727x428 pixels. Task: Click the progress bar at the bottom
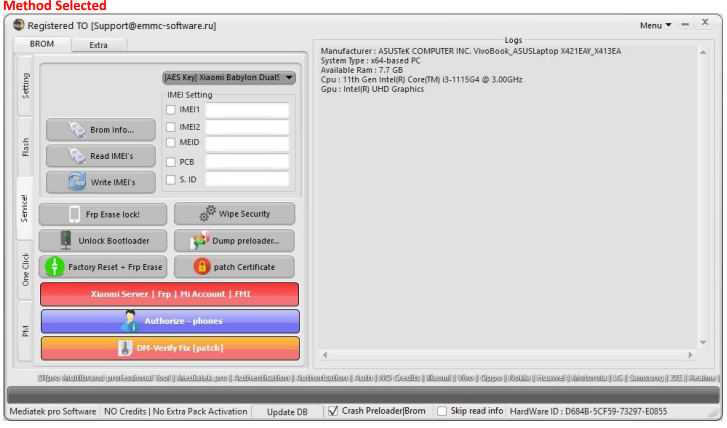tap(363, 395)
